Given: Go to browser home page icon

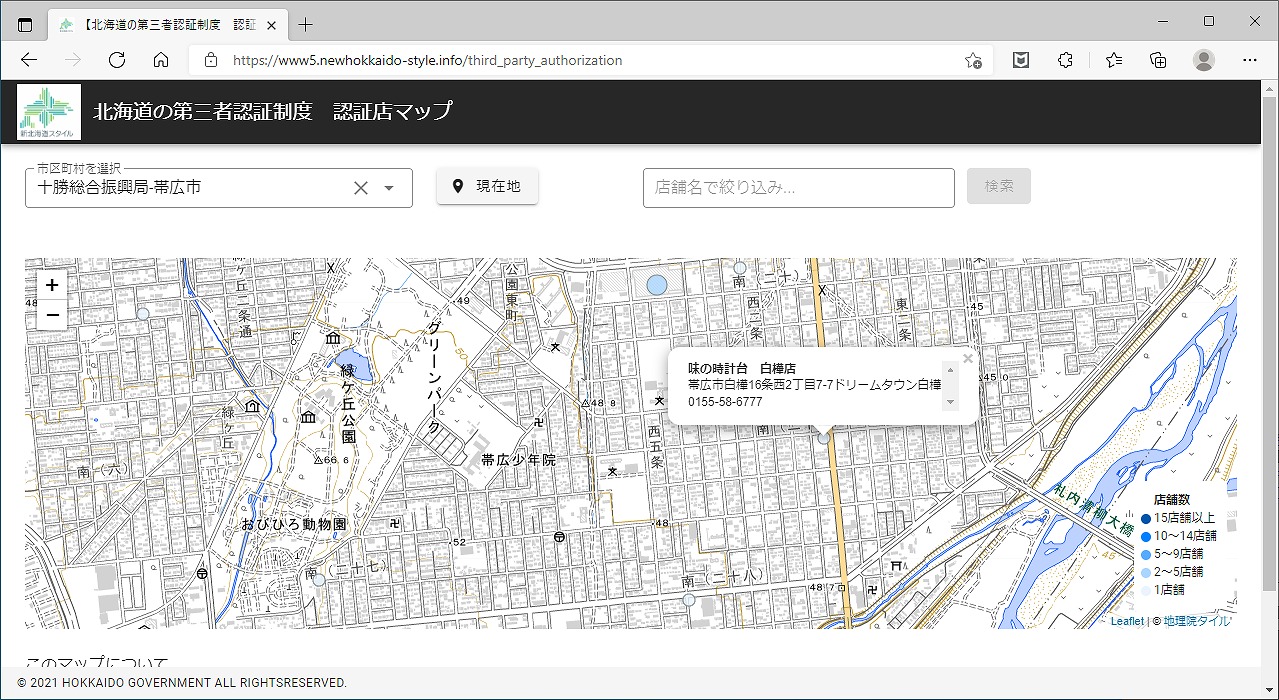Looking at the screenshot, I should click(161, 60).
